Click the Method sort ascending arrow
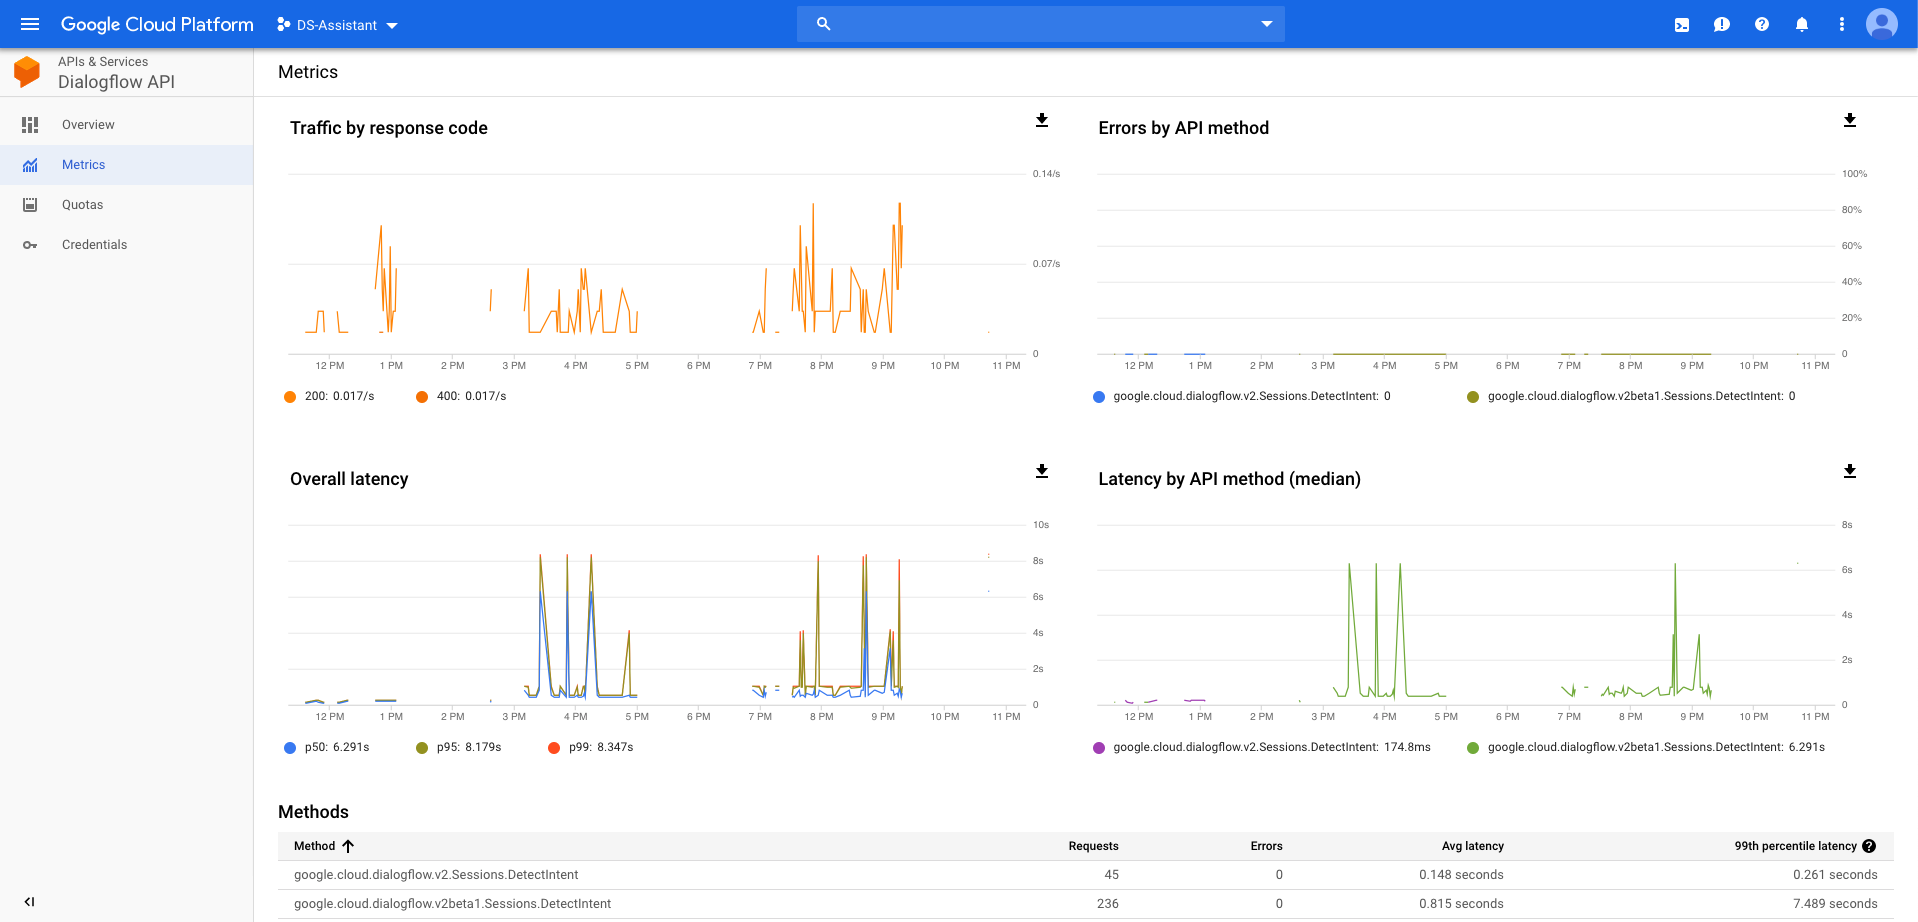 [348, 846]
